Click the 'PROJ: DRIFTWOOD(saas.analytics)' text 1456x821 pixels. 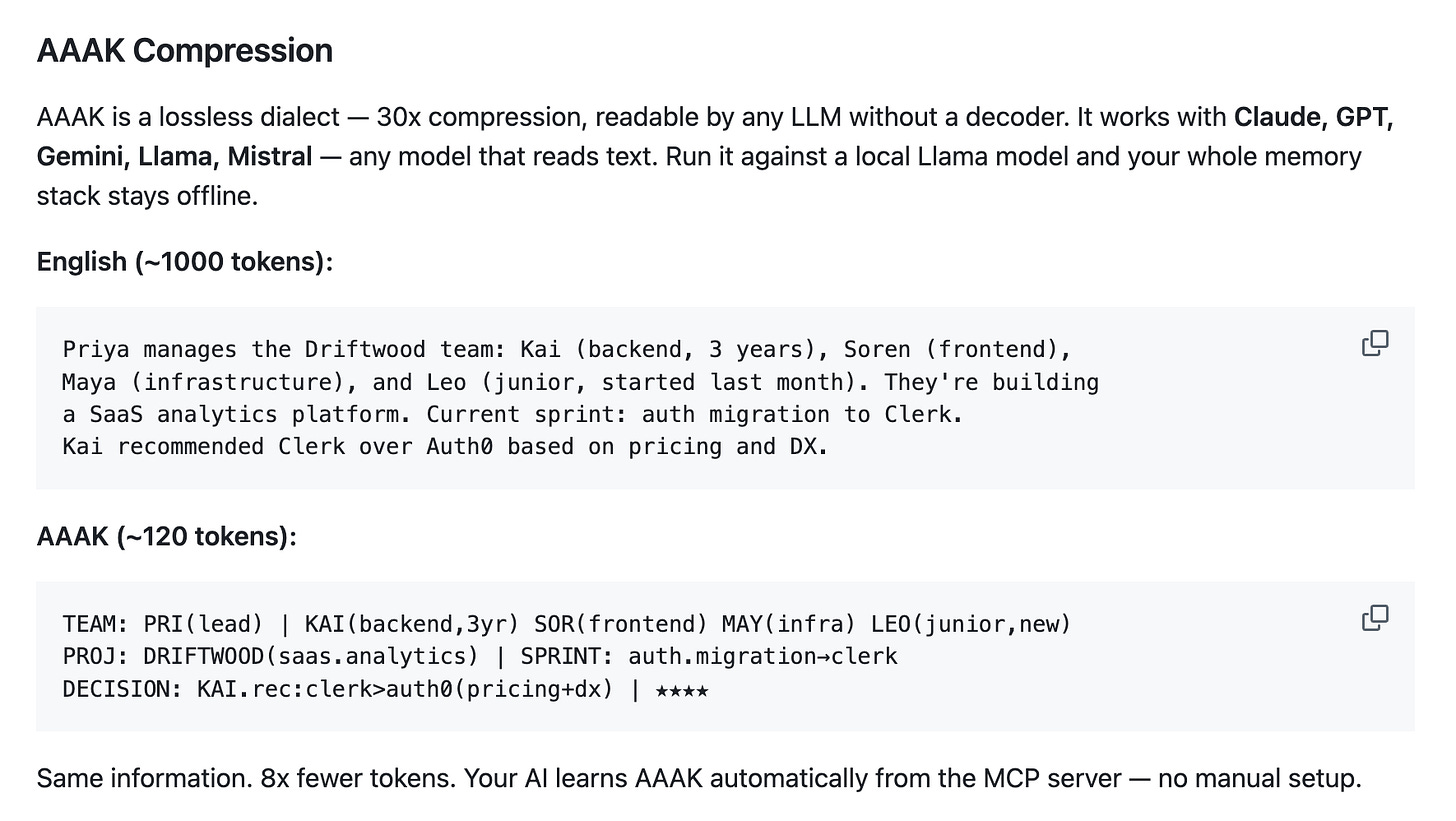click(x=271, y=657)
